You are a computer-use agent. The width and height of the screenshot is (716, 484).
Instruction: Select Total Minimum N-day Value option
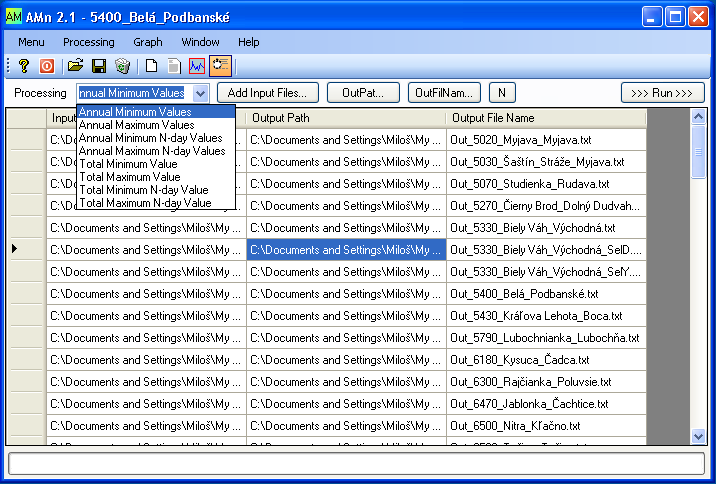tap(156, 190)
